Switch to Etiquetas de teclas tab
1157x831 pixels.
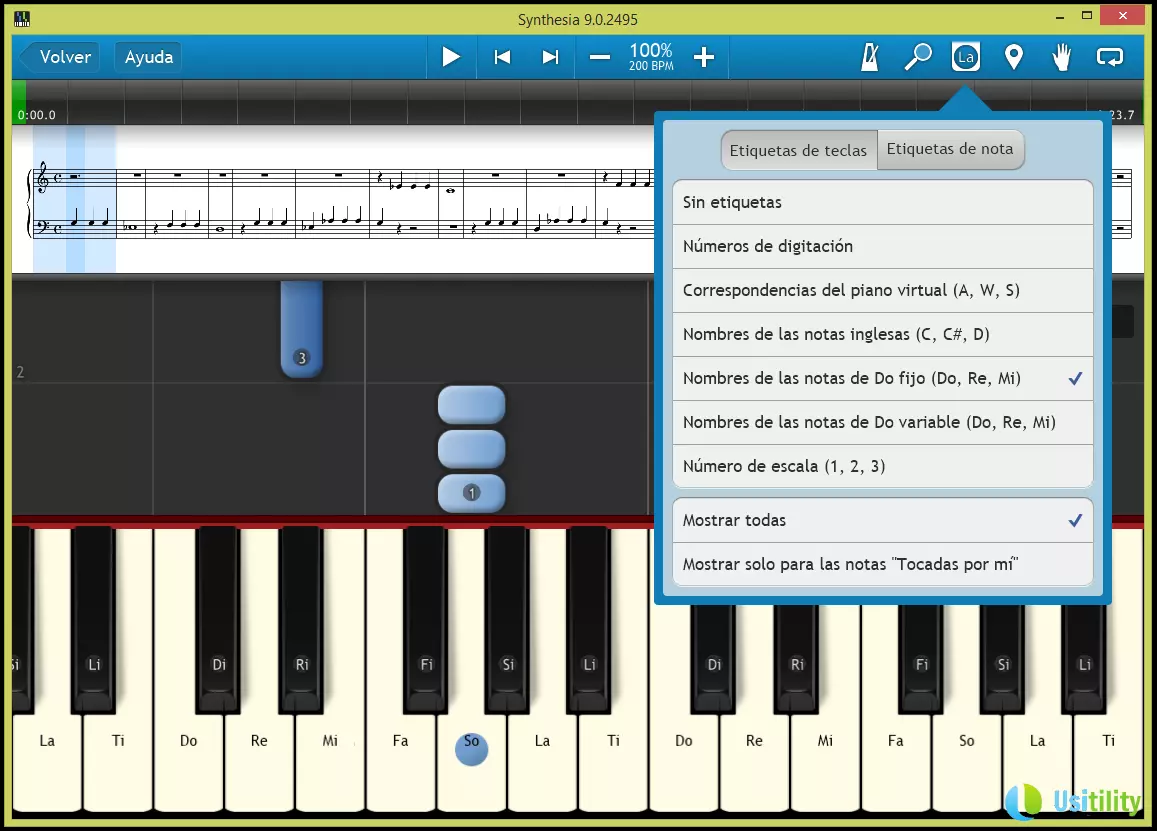[x=798, y=150]
